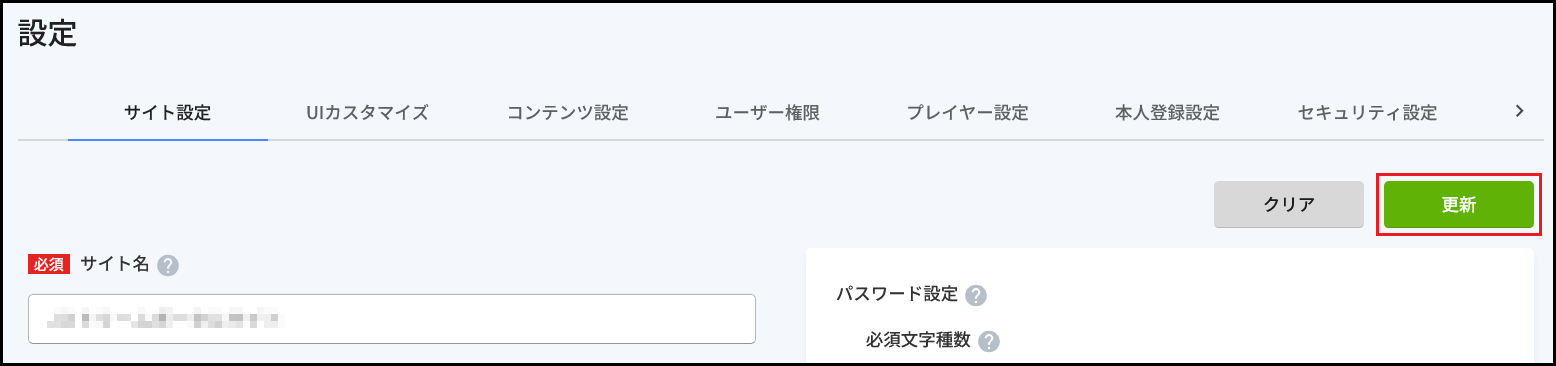Image resolution: width=1556 pixels, height=366 pixels.
Task: Open the プレイヤー設定 tab
Action: tap(967, 113)
